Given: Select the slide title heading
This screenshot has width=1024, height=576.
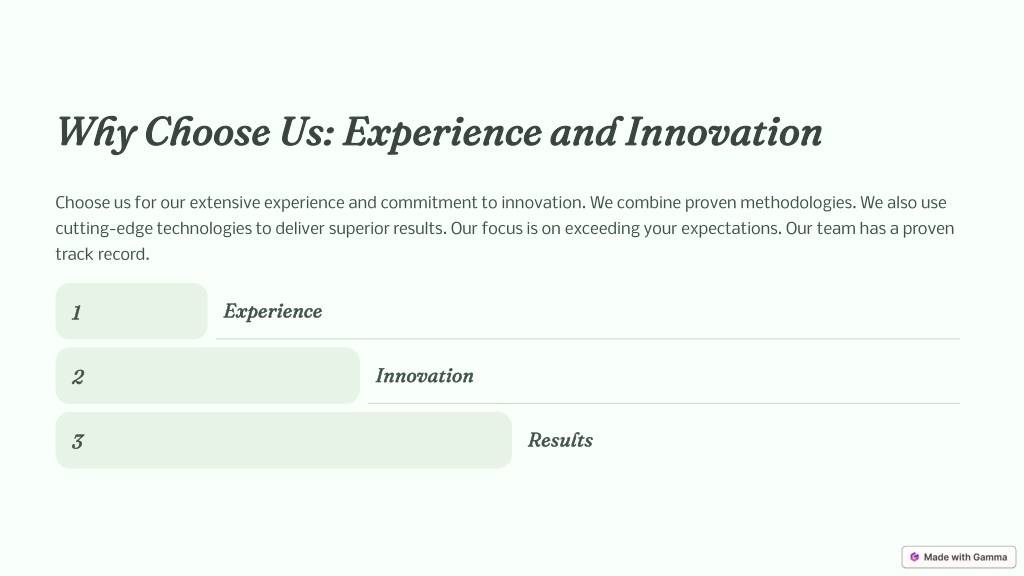Looking at the screenshot, I should point(439,133).
